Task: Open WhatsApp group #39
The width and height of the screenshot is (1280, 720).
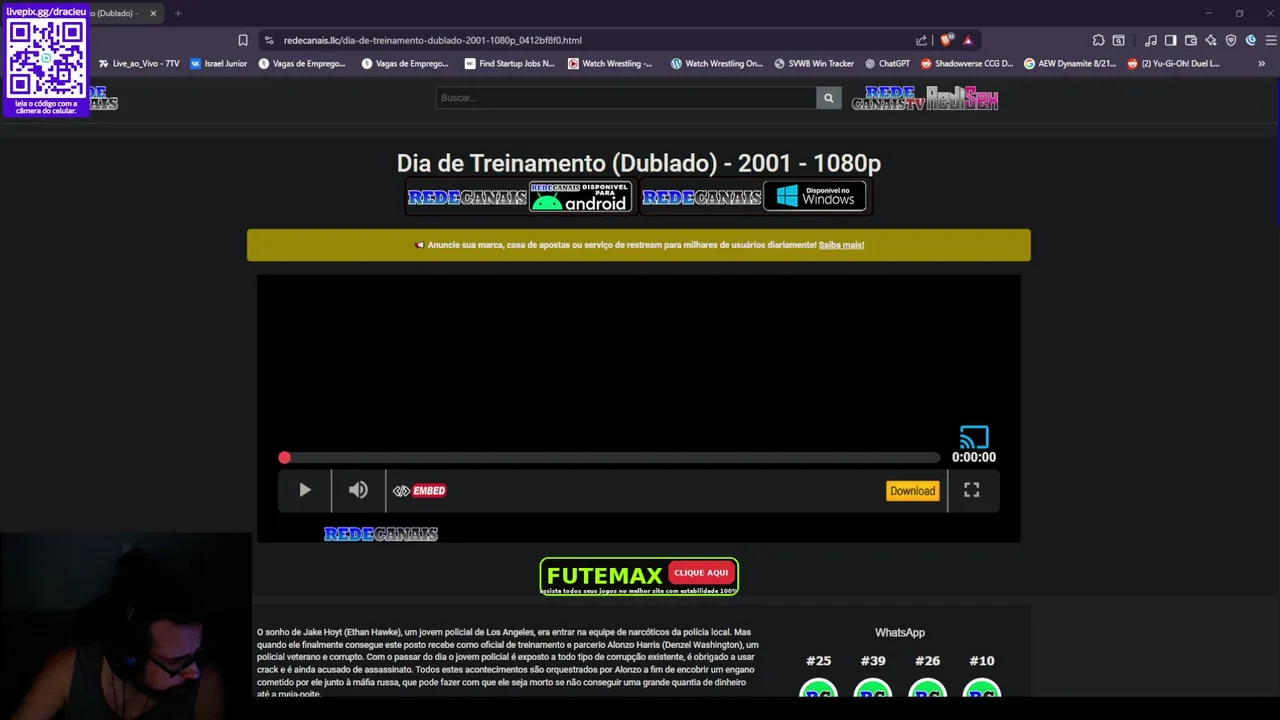Action: click(x=873, y=678)
